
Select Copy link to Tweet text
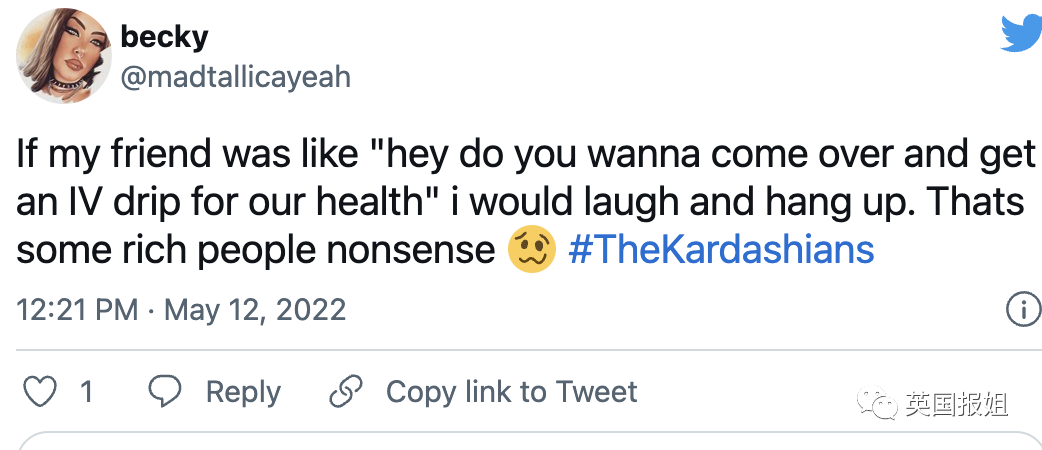[x=511, y=392]
